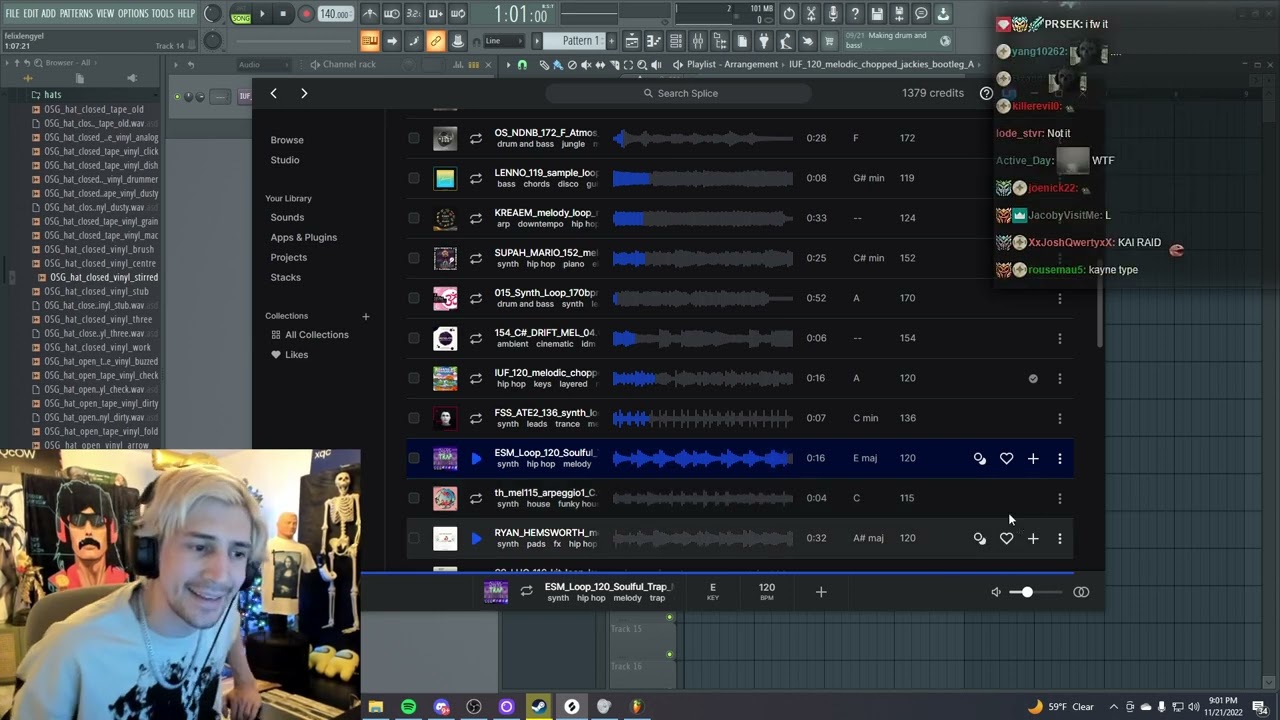Open more options for FSS_ATE2_136 row

click(x=1060, y=418)
